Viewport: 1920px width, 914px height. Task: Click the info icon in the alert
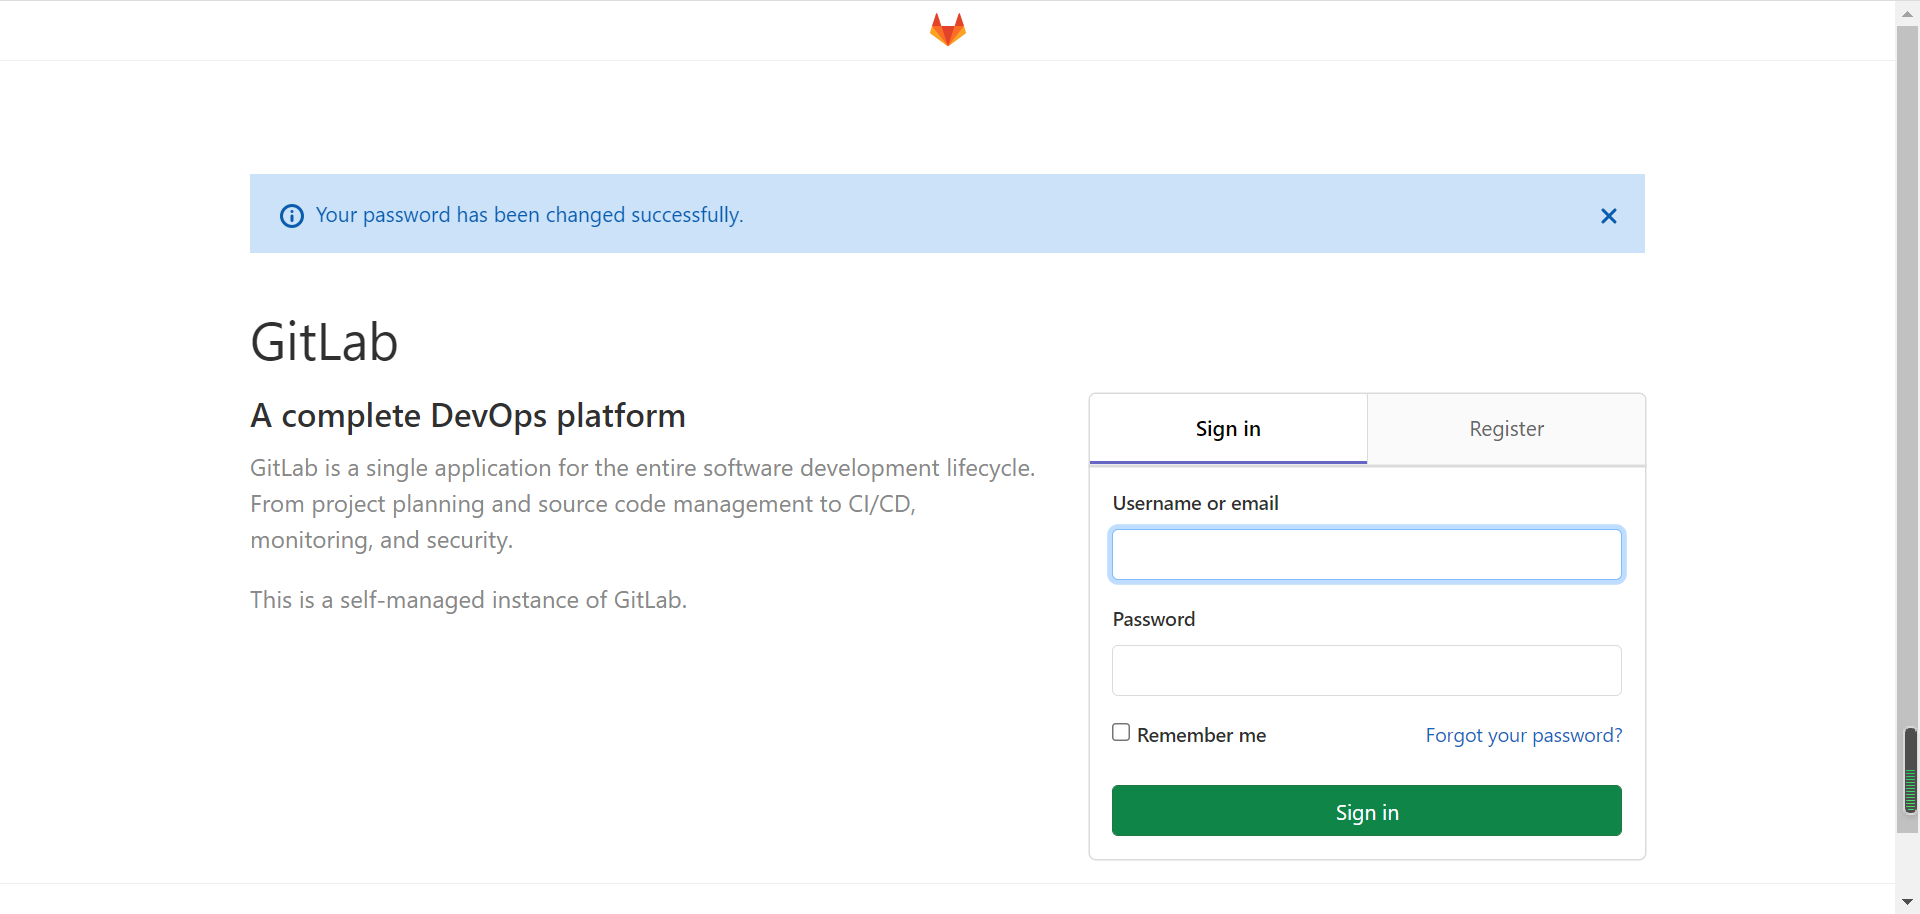(292, 216)
